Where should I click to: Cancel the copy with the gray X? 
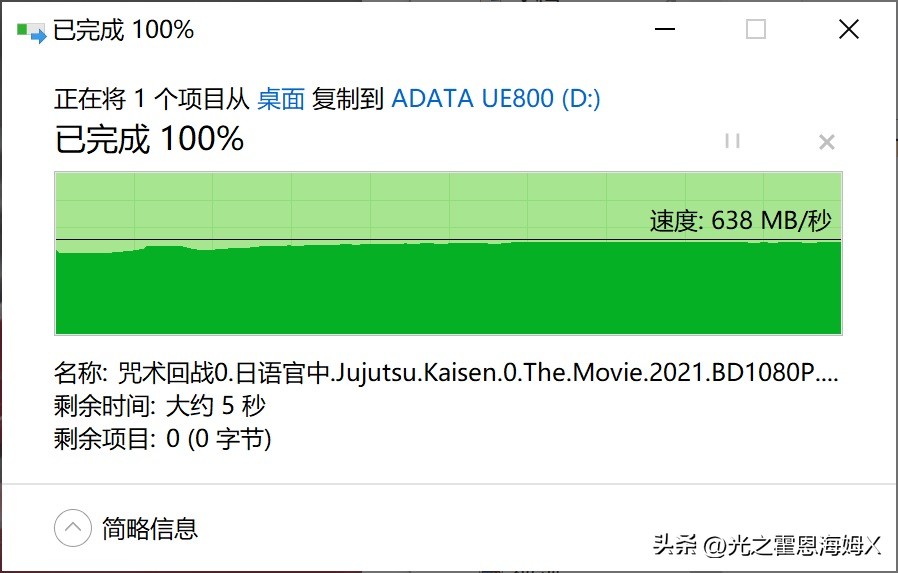[x=826, y=142]
